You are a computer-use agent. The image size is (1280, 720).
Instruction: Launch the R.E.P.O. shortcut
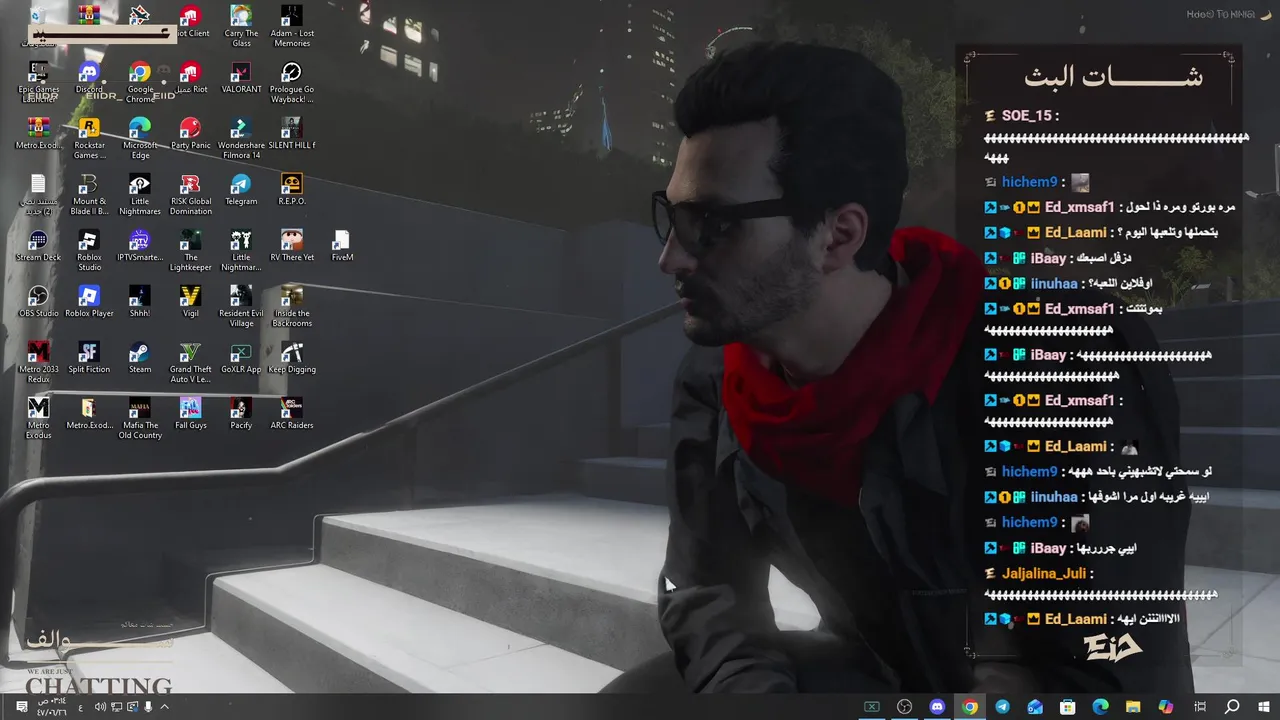coord(291,190)
